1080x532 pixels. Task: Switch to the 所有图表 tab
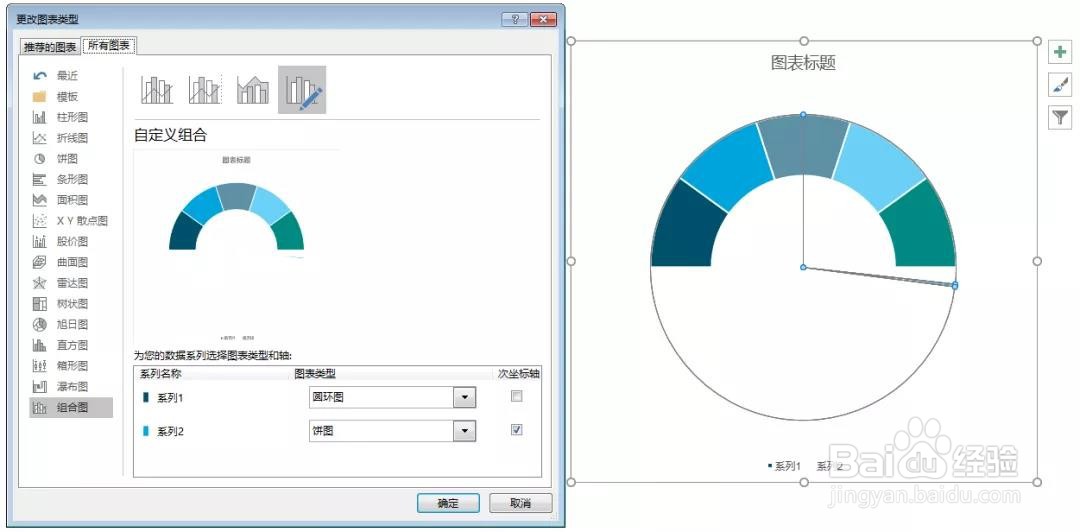[x=109, y=46]
